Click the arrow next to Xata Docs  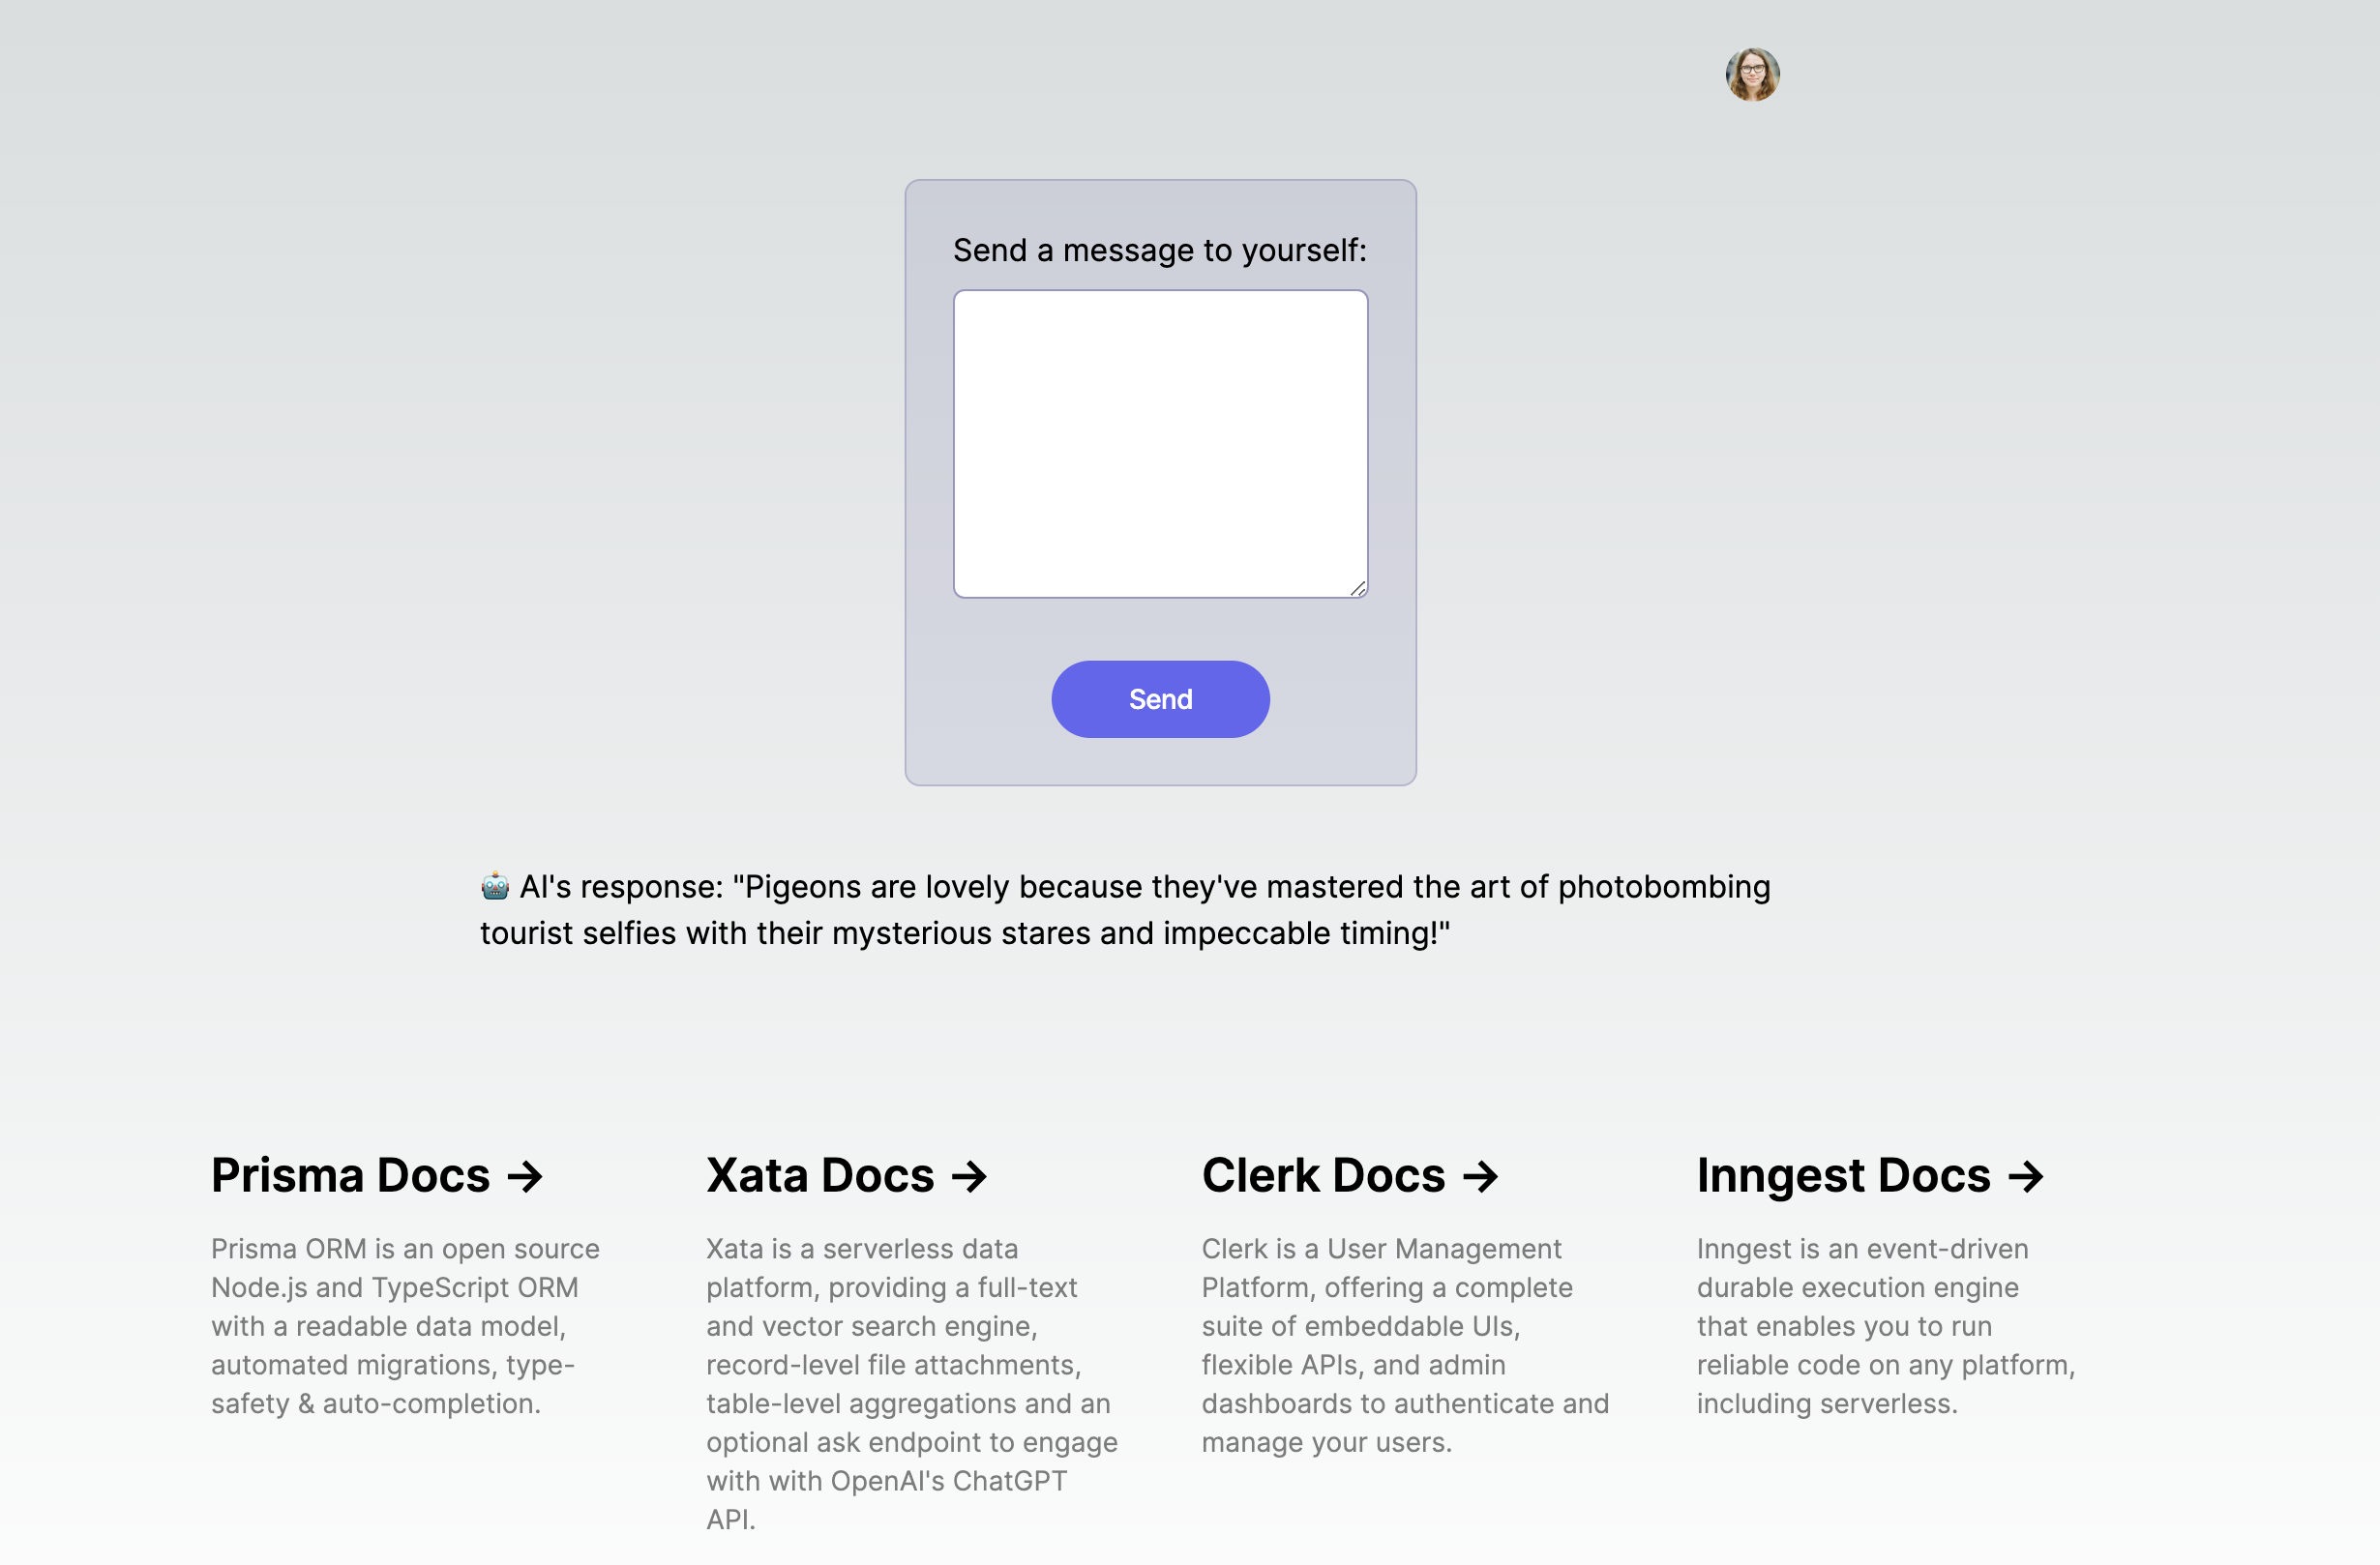tap(969, 1176)
